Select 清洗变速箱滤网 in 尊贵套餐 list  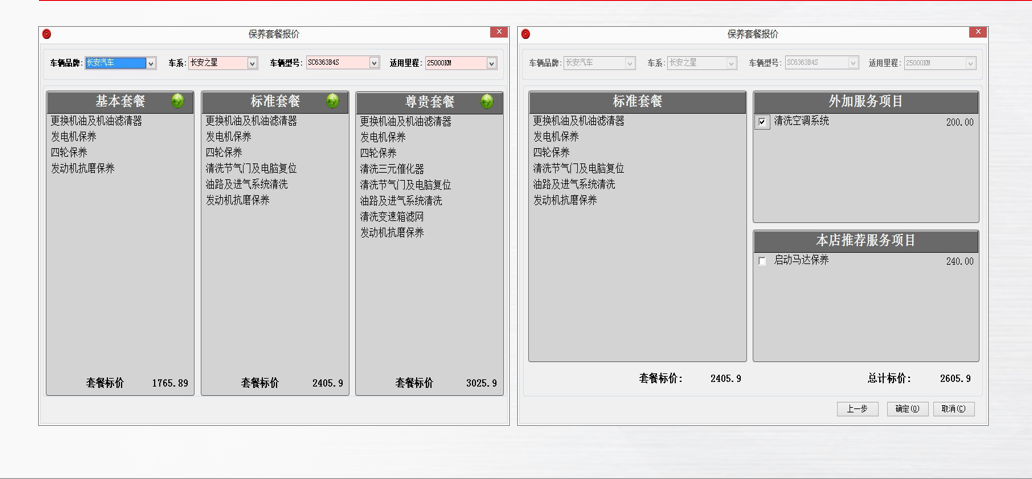[x=392, y=217]
